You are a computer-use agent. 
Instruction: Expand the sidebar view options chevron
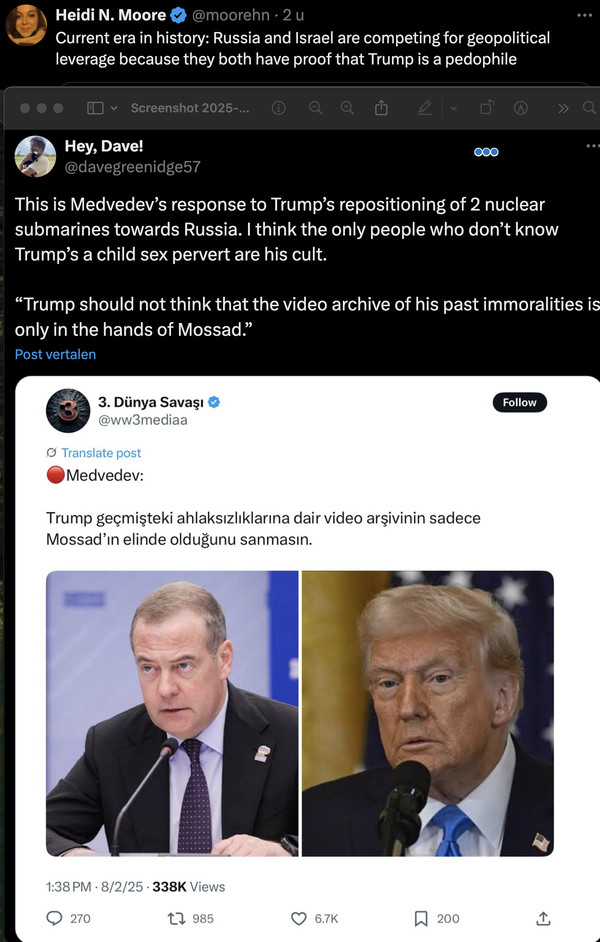(114, 108)
